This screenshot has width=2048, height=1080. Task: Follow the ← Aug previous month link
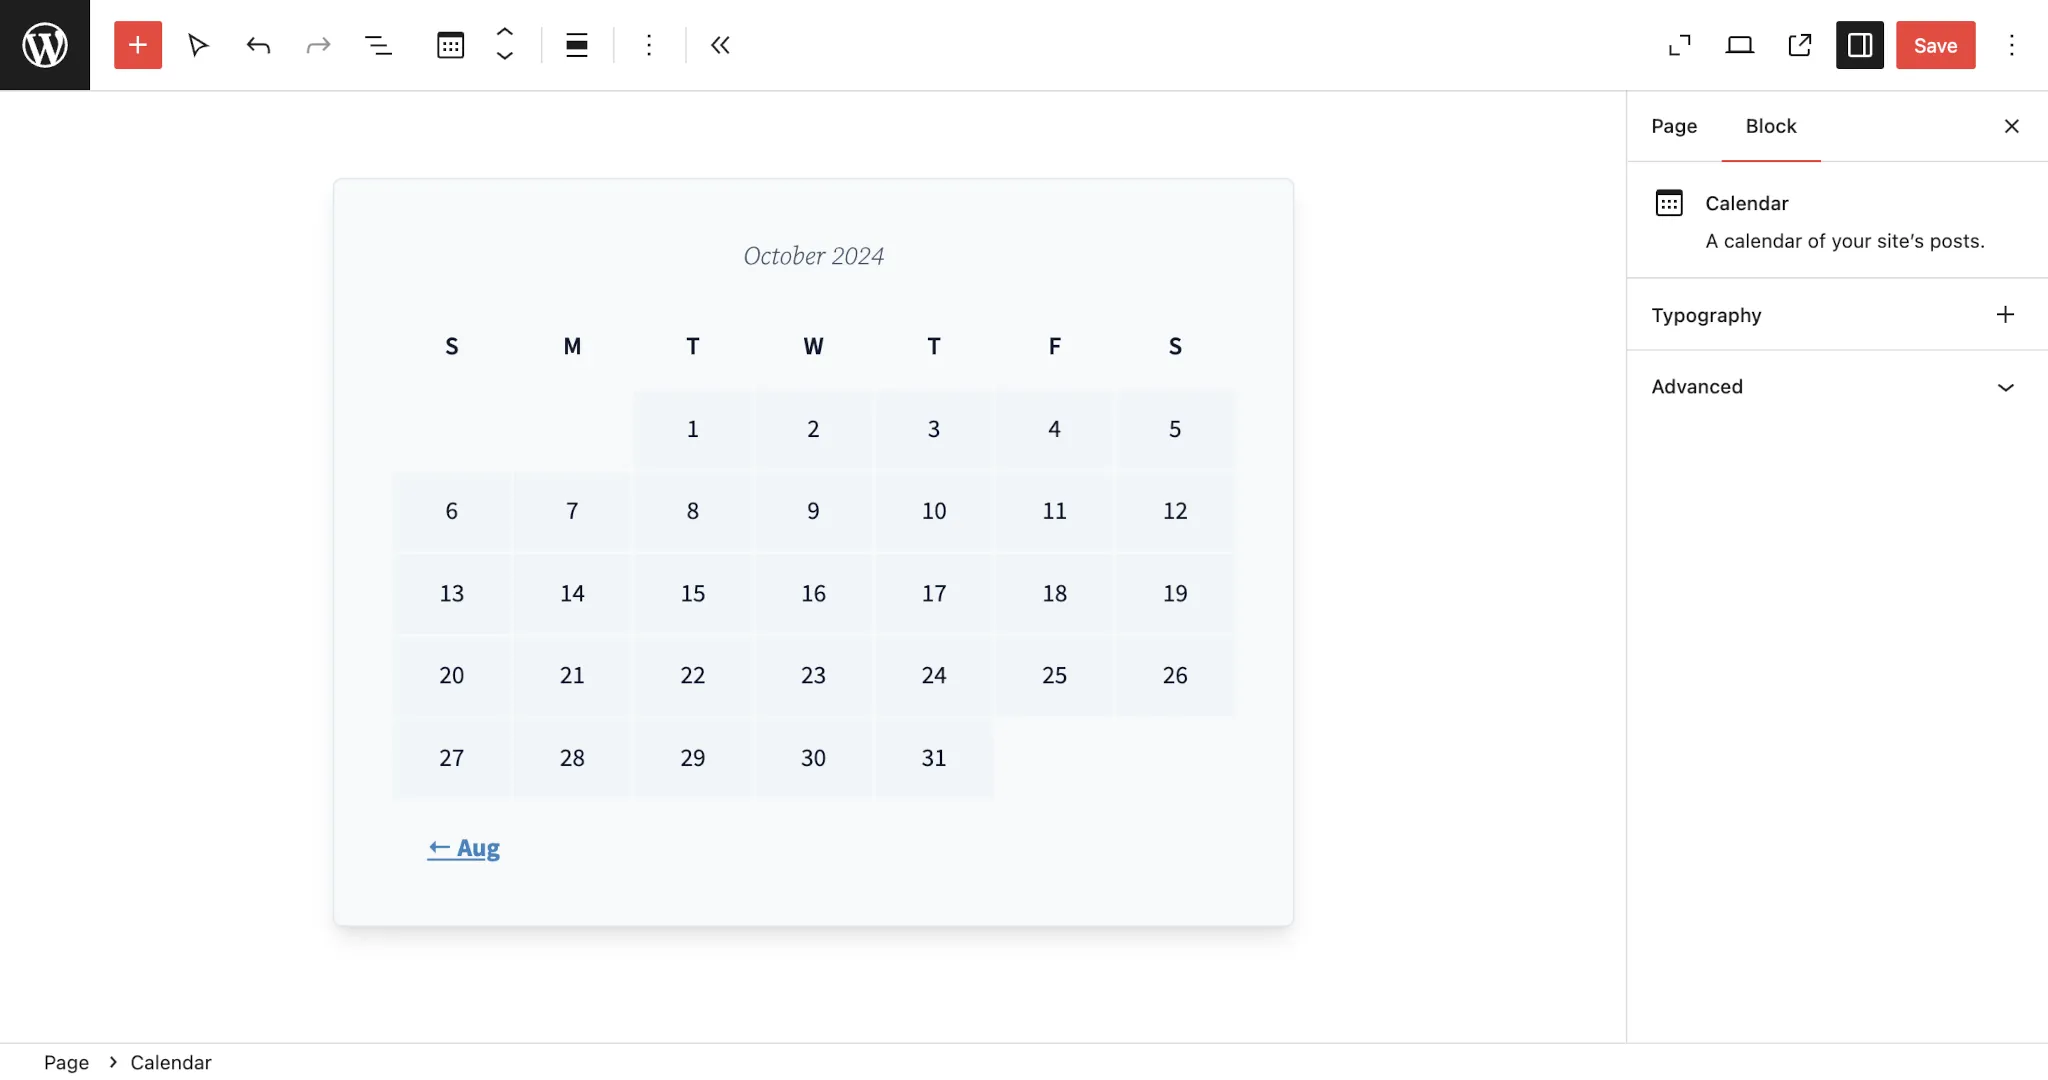pos(464,848)
